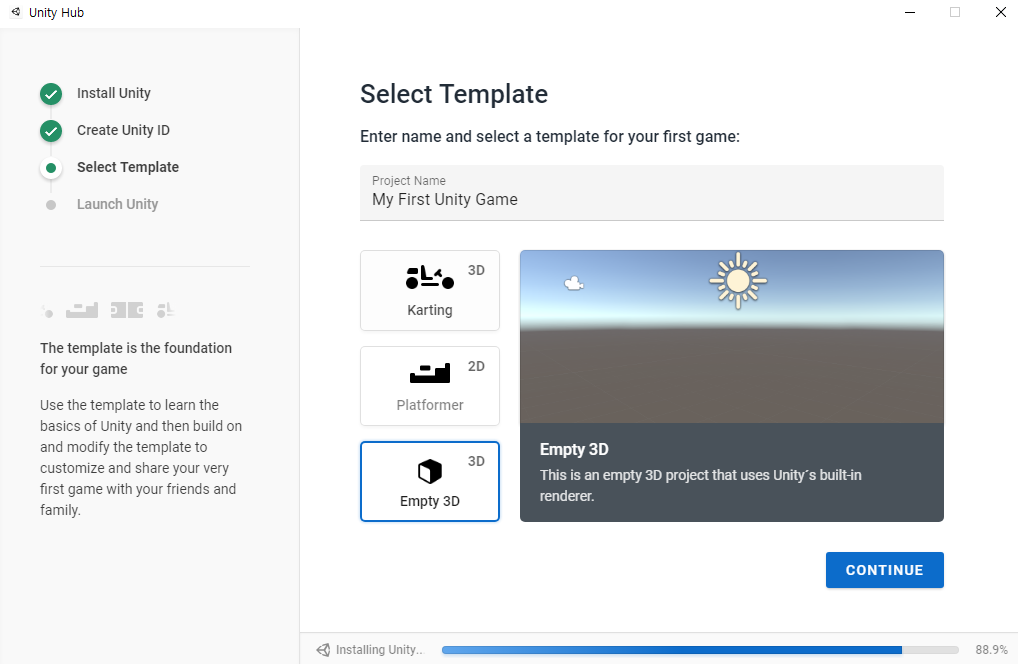
Task: Click the Empty 3D preview image
Action: coord(732,337)
